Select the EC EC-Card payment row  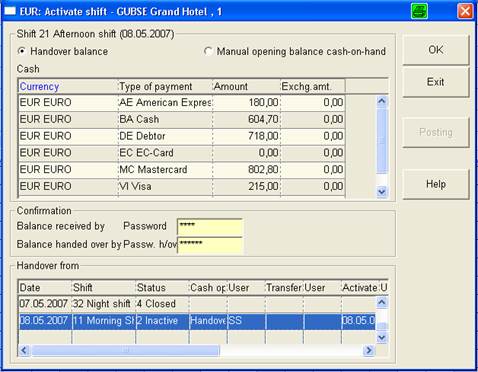click(x=182, y=153)
